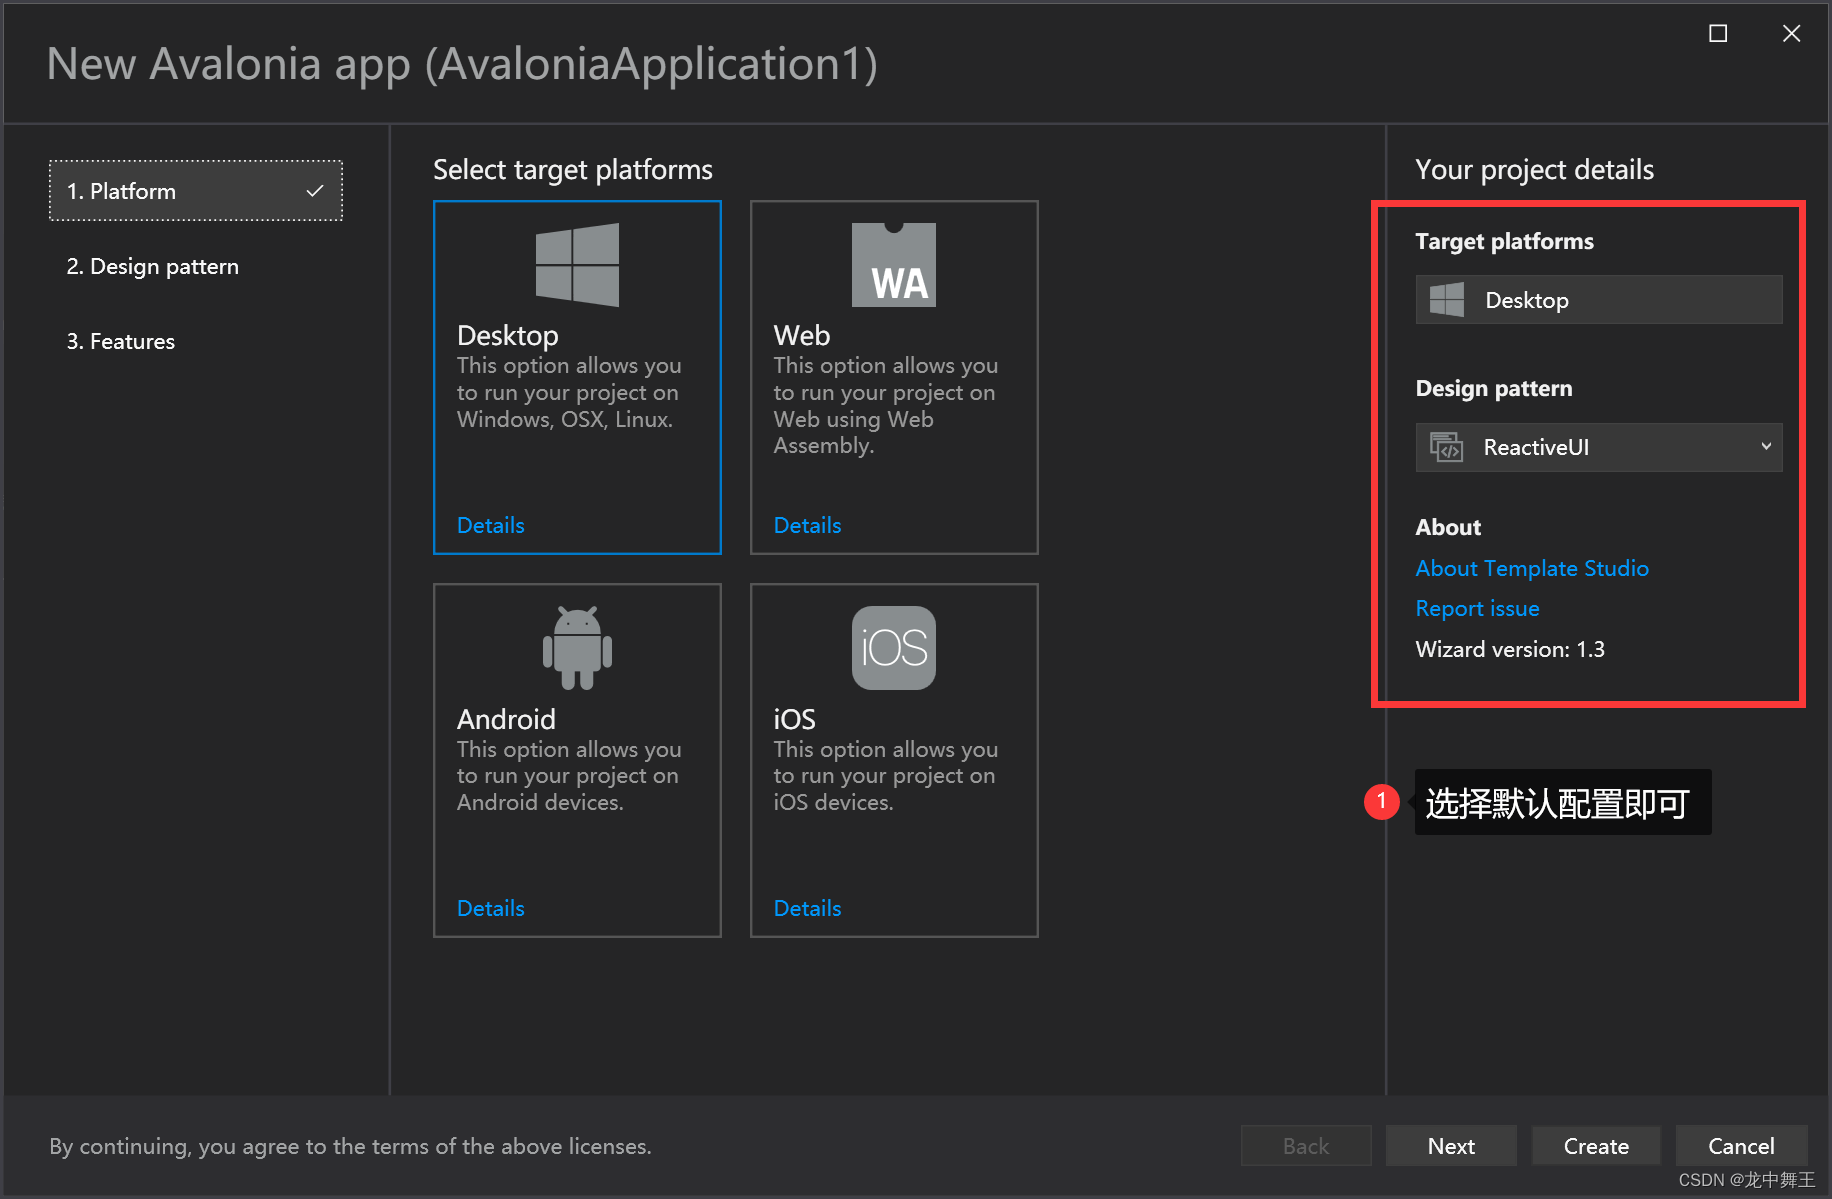
Task: Click the Report issue link
Action: [1477, 608]
